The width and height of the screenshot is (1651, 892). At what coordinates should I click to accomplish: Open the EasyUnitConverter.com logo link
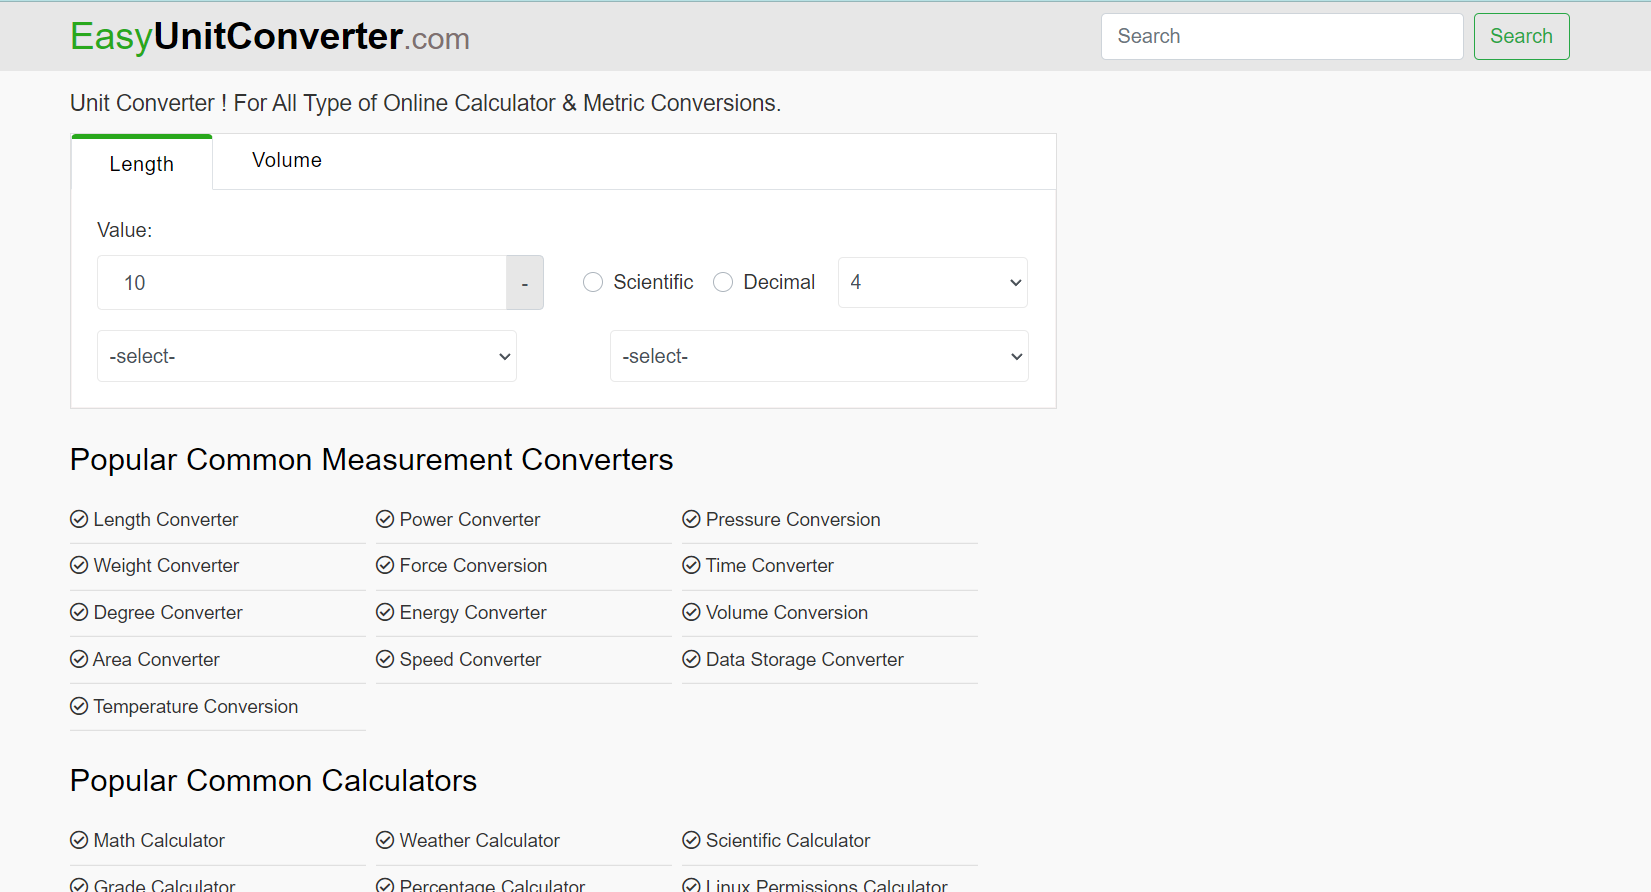click(270, 37)
